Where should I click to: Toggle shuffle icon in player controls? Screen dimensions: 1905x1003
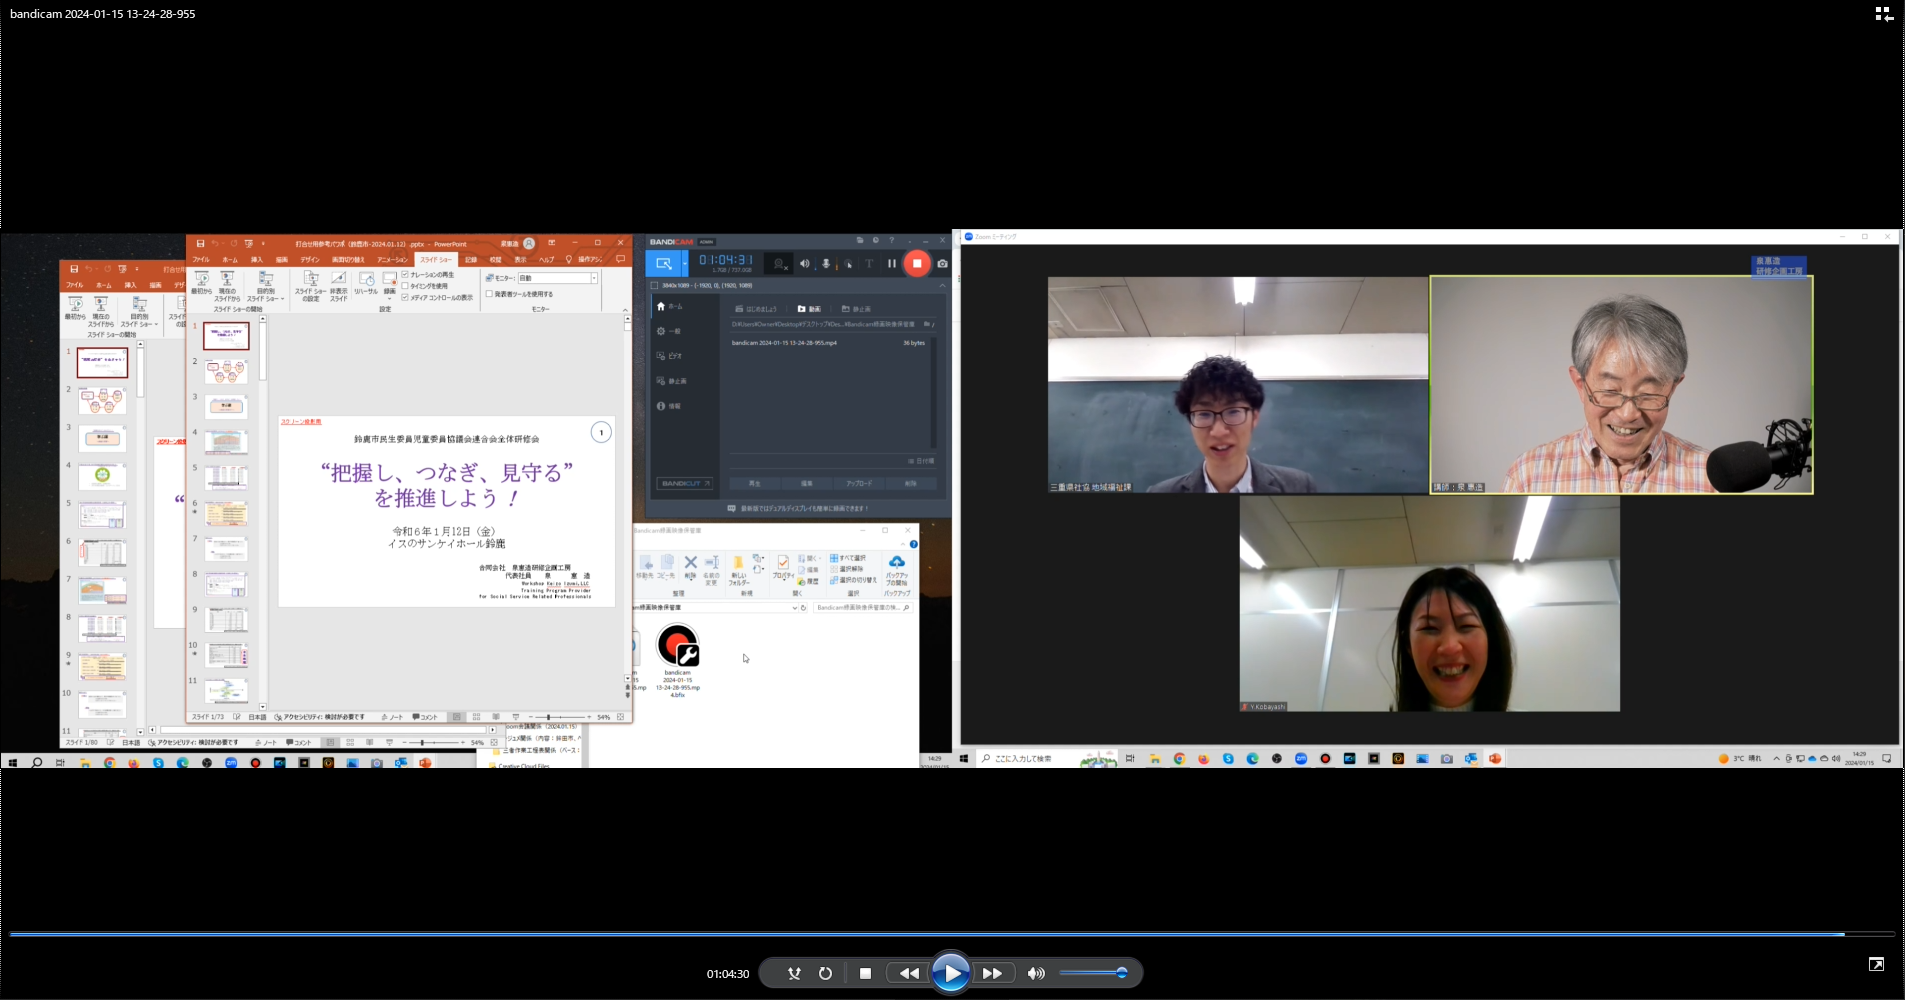(x=794, y=973)
